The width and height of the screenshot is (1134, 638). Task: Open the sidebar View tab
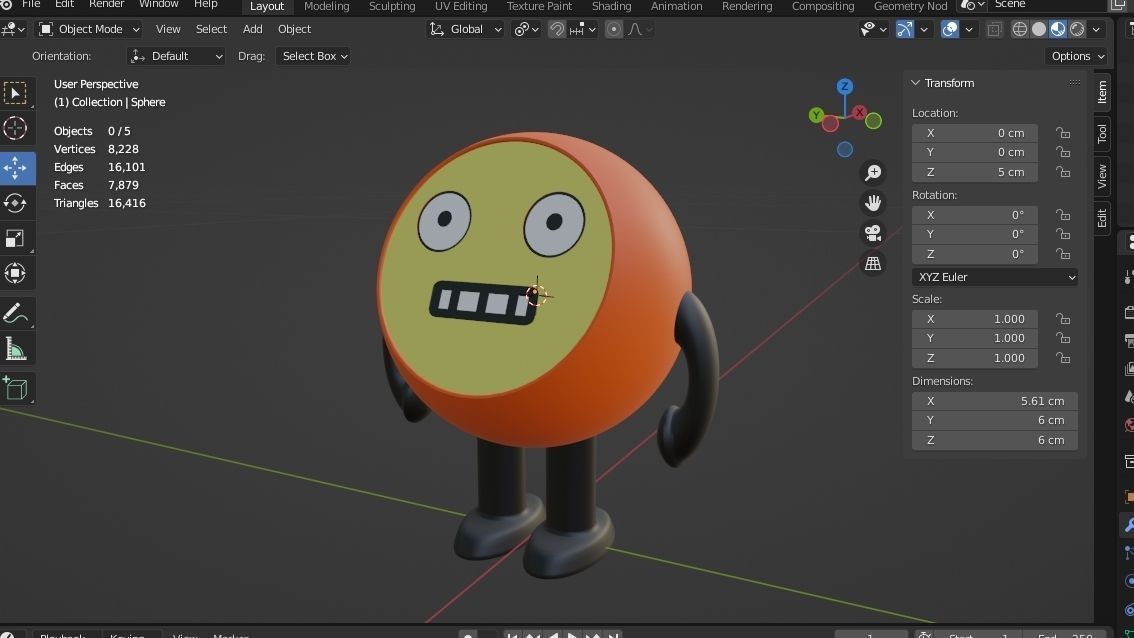click(1101, 176)
